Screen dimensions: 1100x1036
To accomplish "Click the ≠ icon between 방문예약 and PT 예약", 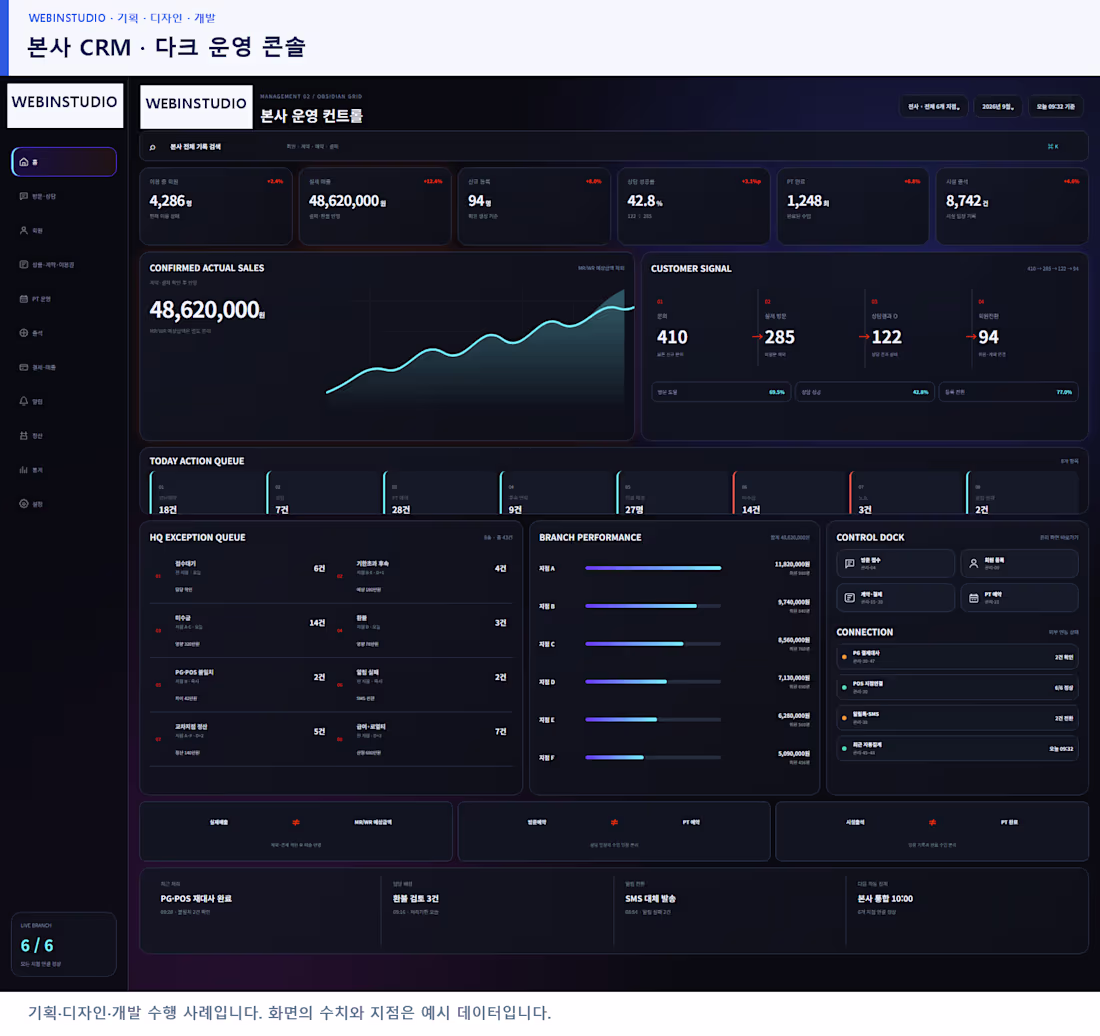I will pyautogui.click(x=614, y=822).
